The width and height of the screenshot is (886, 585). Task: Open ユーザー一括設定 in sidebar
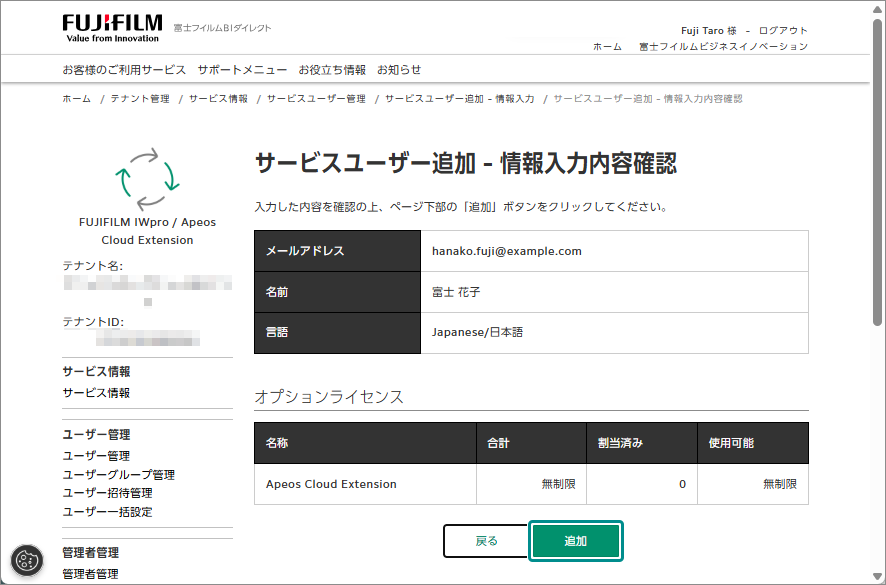coord(107,512)
